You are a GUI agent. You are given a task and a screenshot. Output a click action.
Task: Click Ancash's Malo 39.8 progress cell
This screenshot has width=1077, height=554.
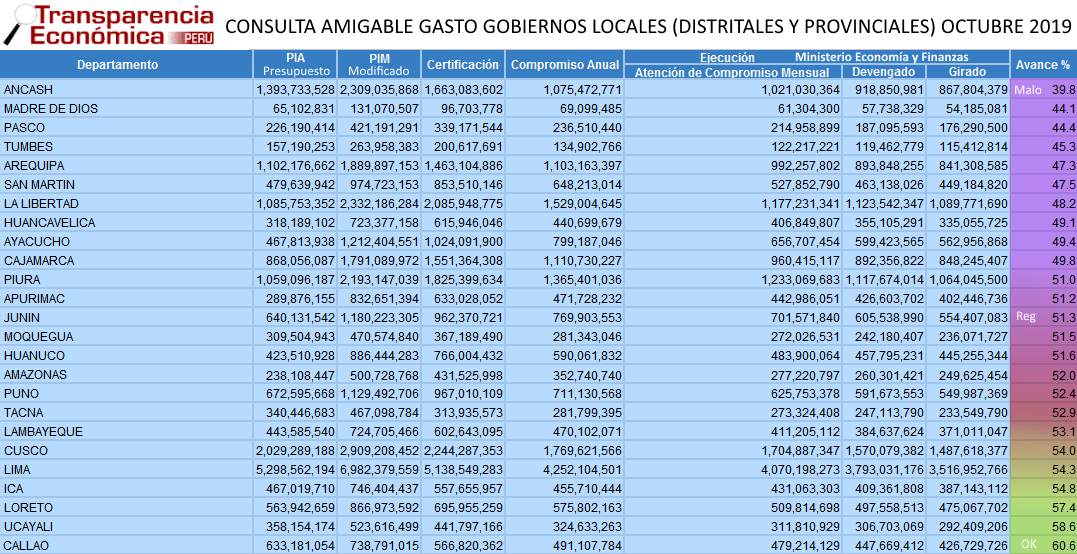point(1043,89)
